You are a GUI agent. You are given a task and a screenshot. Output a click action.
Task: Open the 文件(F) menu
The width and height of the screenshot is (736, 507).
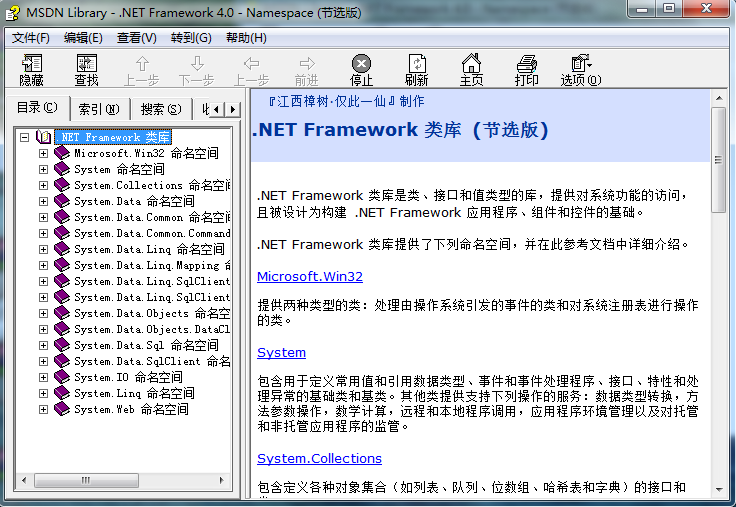pyautogui.click(x=31, y=38)
